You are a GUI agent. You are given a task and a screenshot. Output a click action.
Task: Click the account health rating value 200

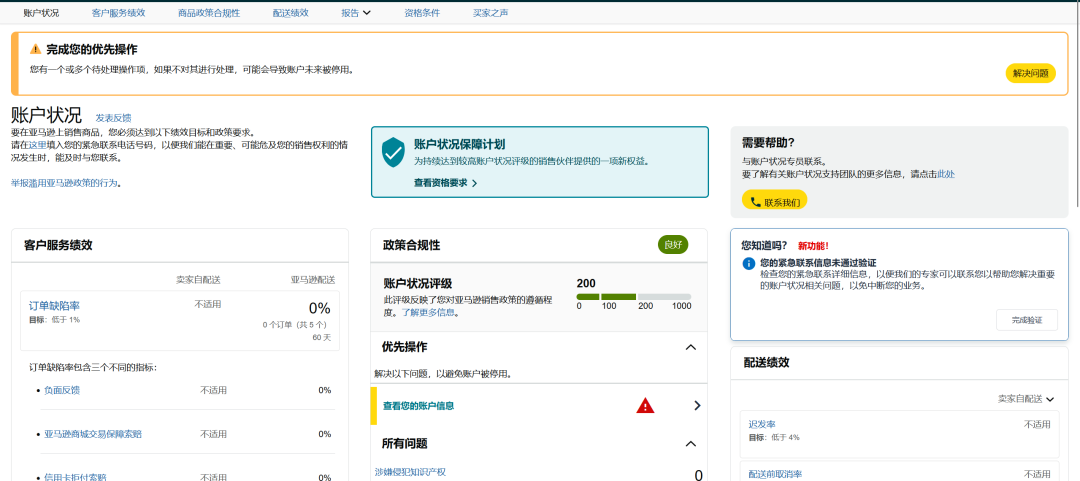pyautogui.click(x=586, y=283)
